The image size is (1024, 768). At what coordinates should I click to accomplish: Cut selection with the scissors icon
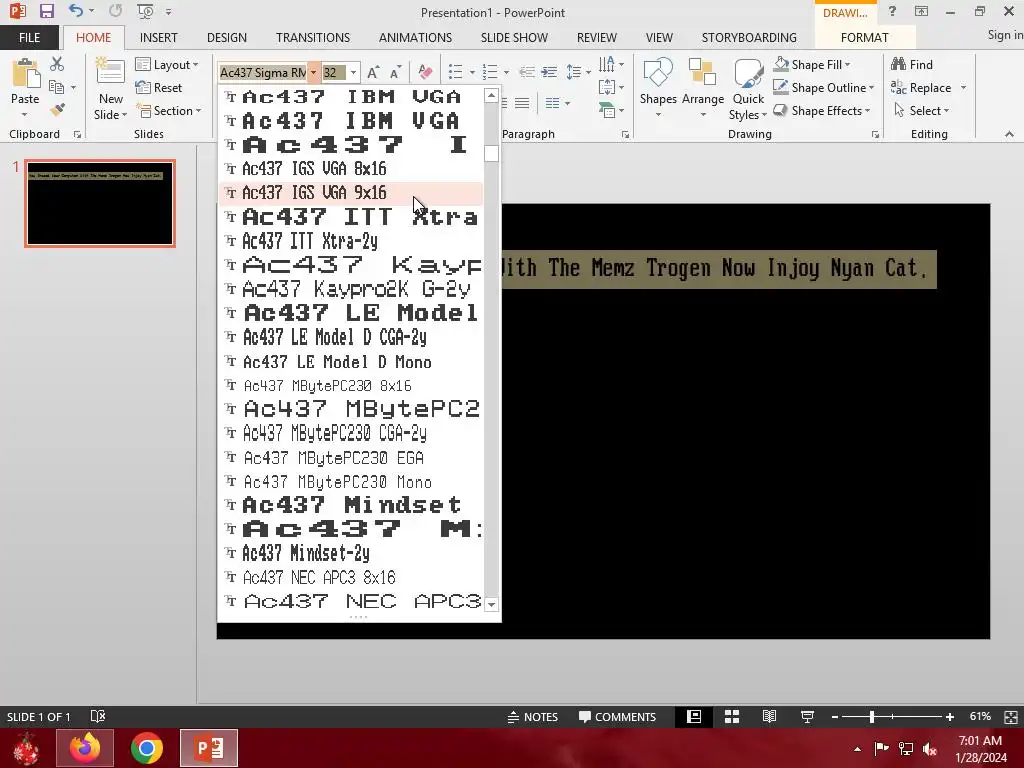[57, 64]
